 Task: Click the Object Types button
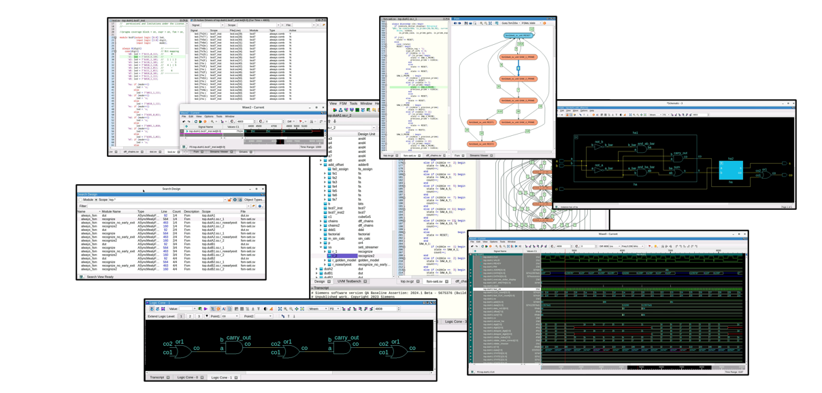click(253, 200)
